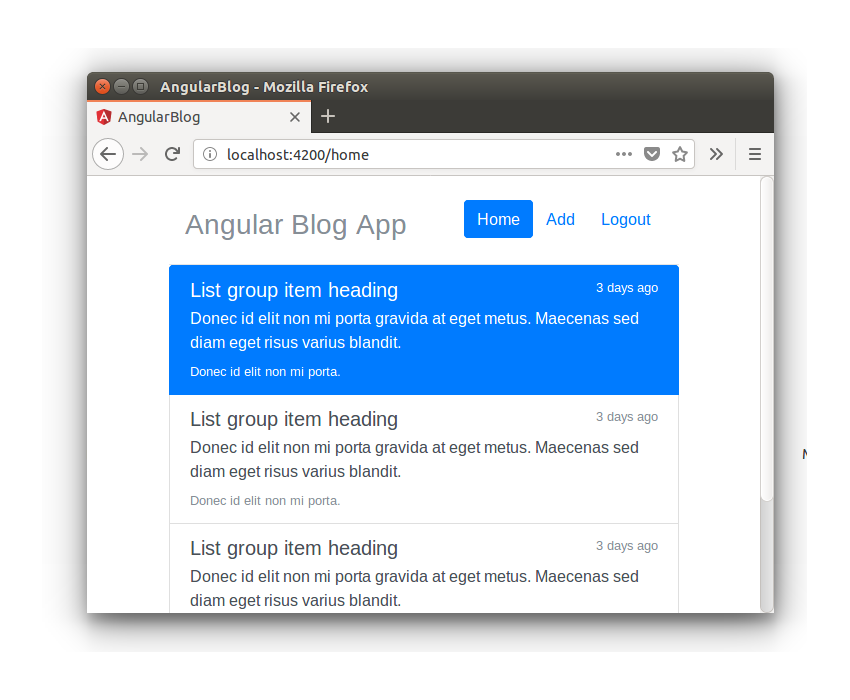Click '3 days ago' in the blue item
This screenshot has height=700, width=850.
pos(627,288)
